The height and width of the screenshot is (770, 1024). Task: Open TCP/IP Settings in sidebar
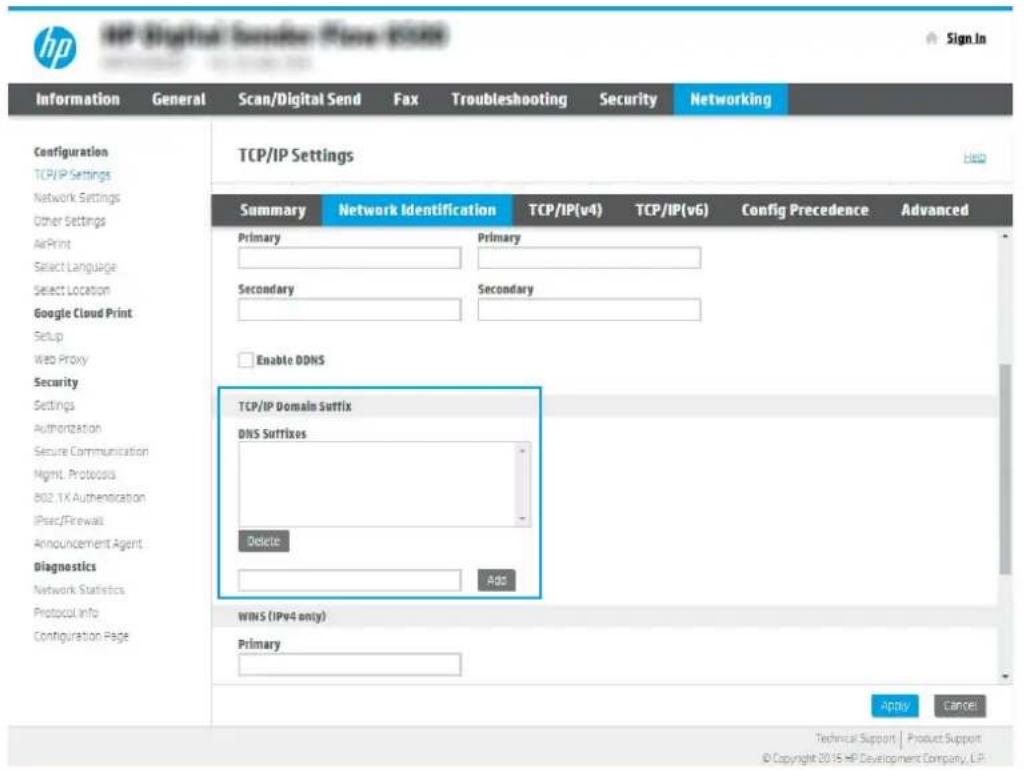[x=72, y=174]
